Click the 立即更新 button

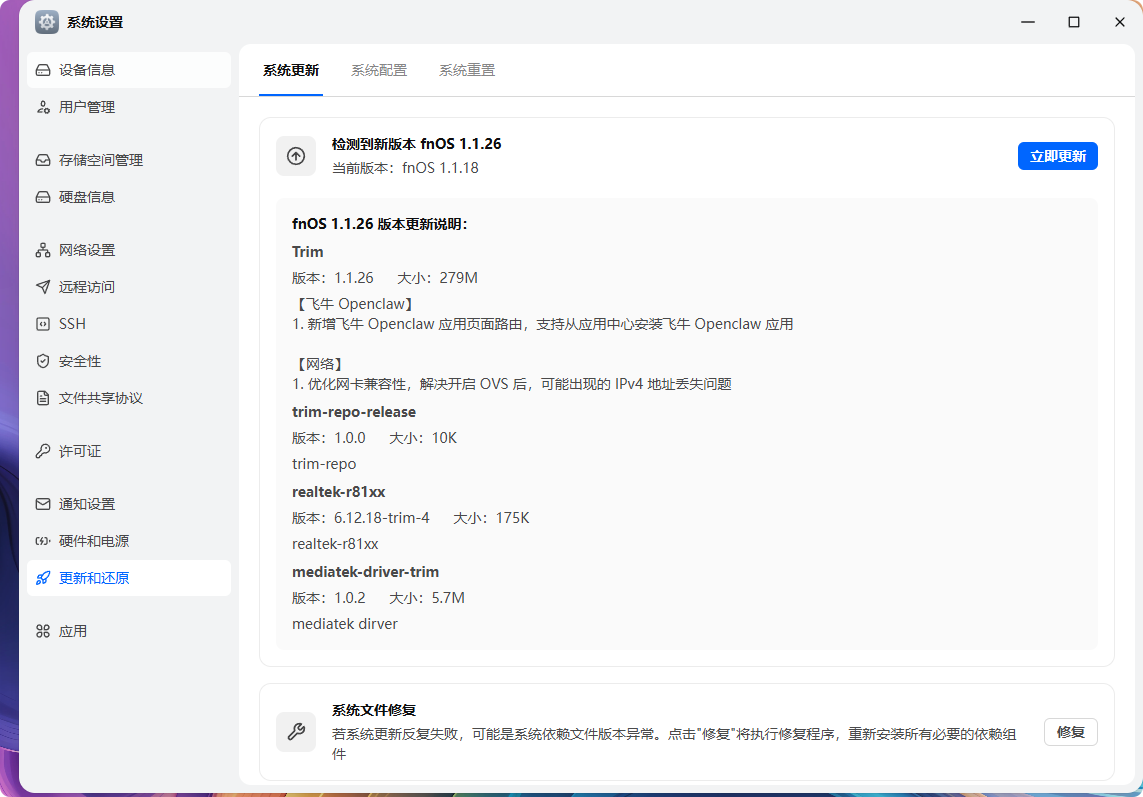tap(1057, 155)
